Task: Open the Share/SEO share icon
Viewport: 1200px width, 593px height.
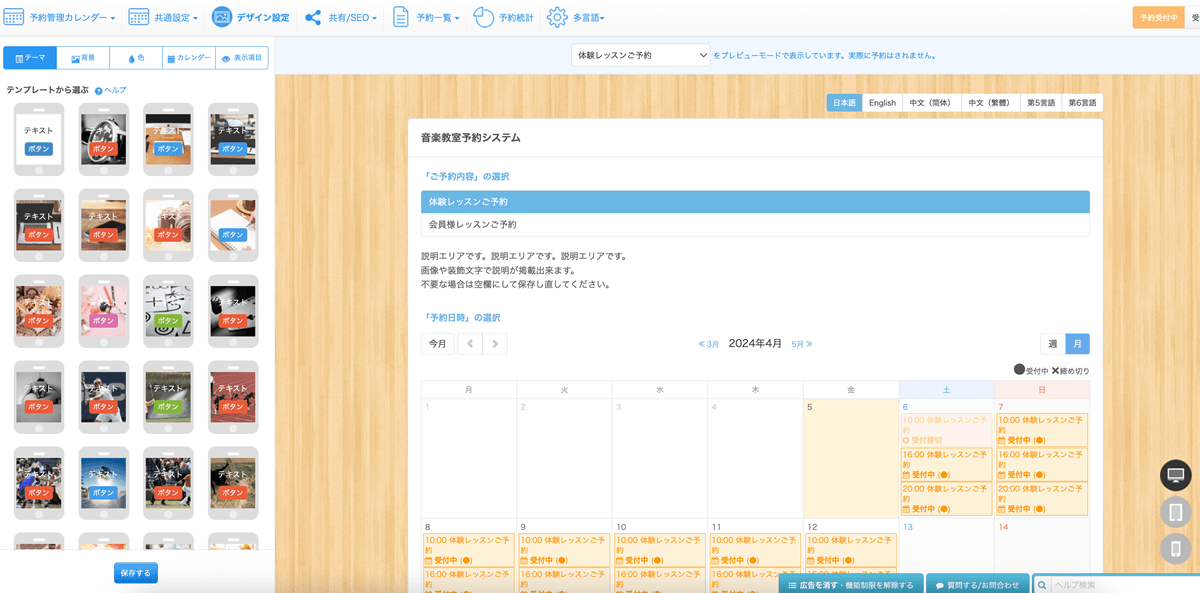Action: click(313, 17)
